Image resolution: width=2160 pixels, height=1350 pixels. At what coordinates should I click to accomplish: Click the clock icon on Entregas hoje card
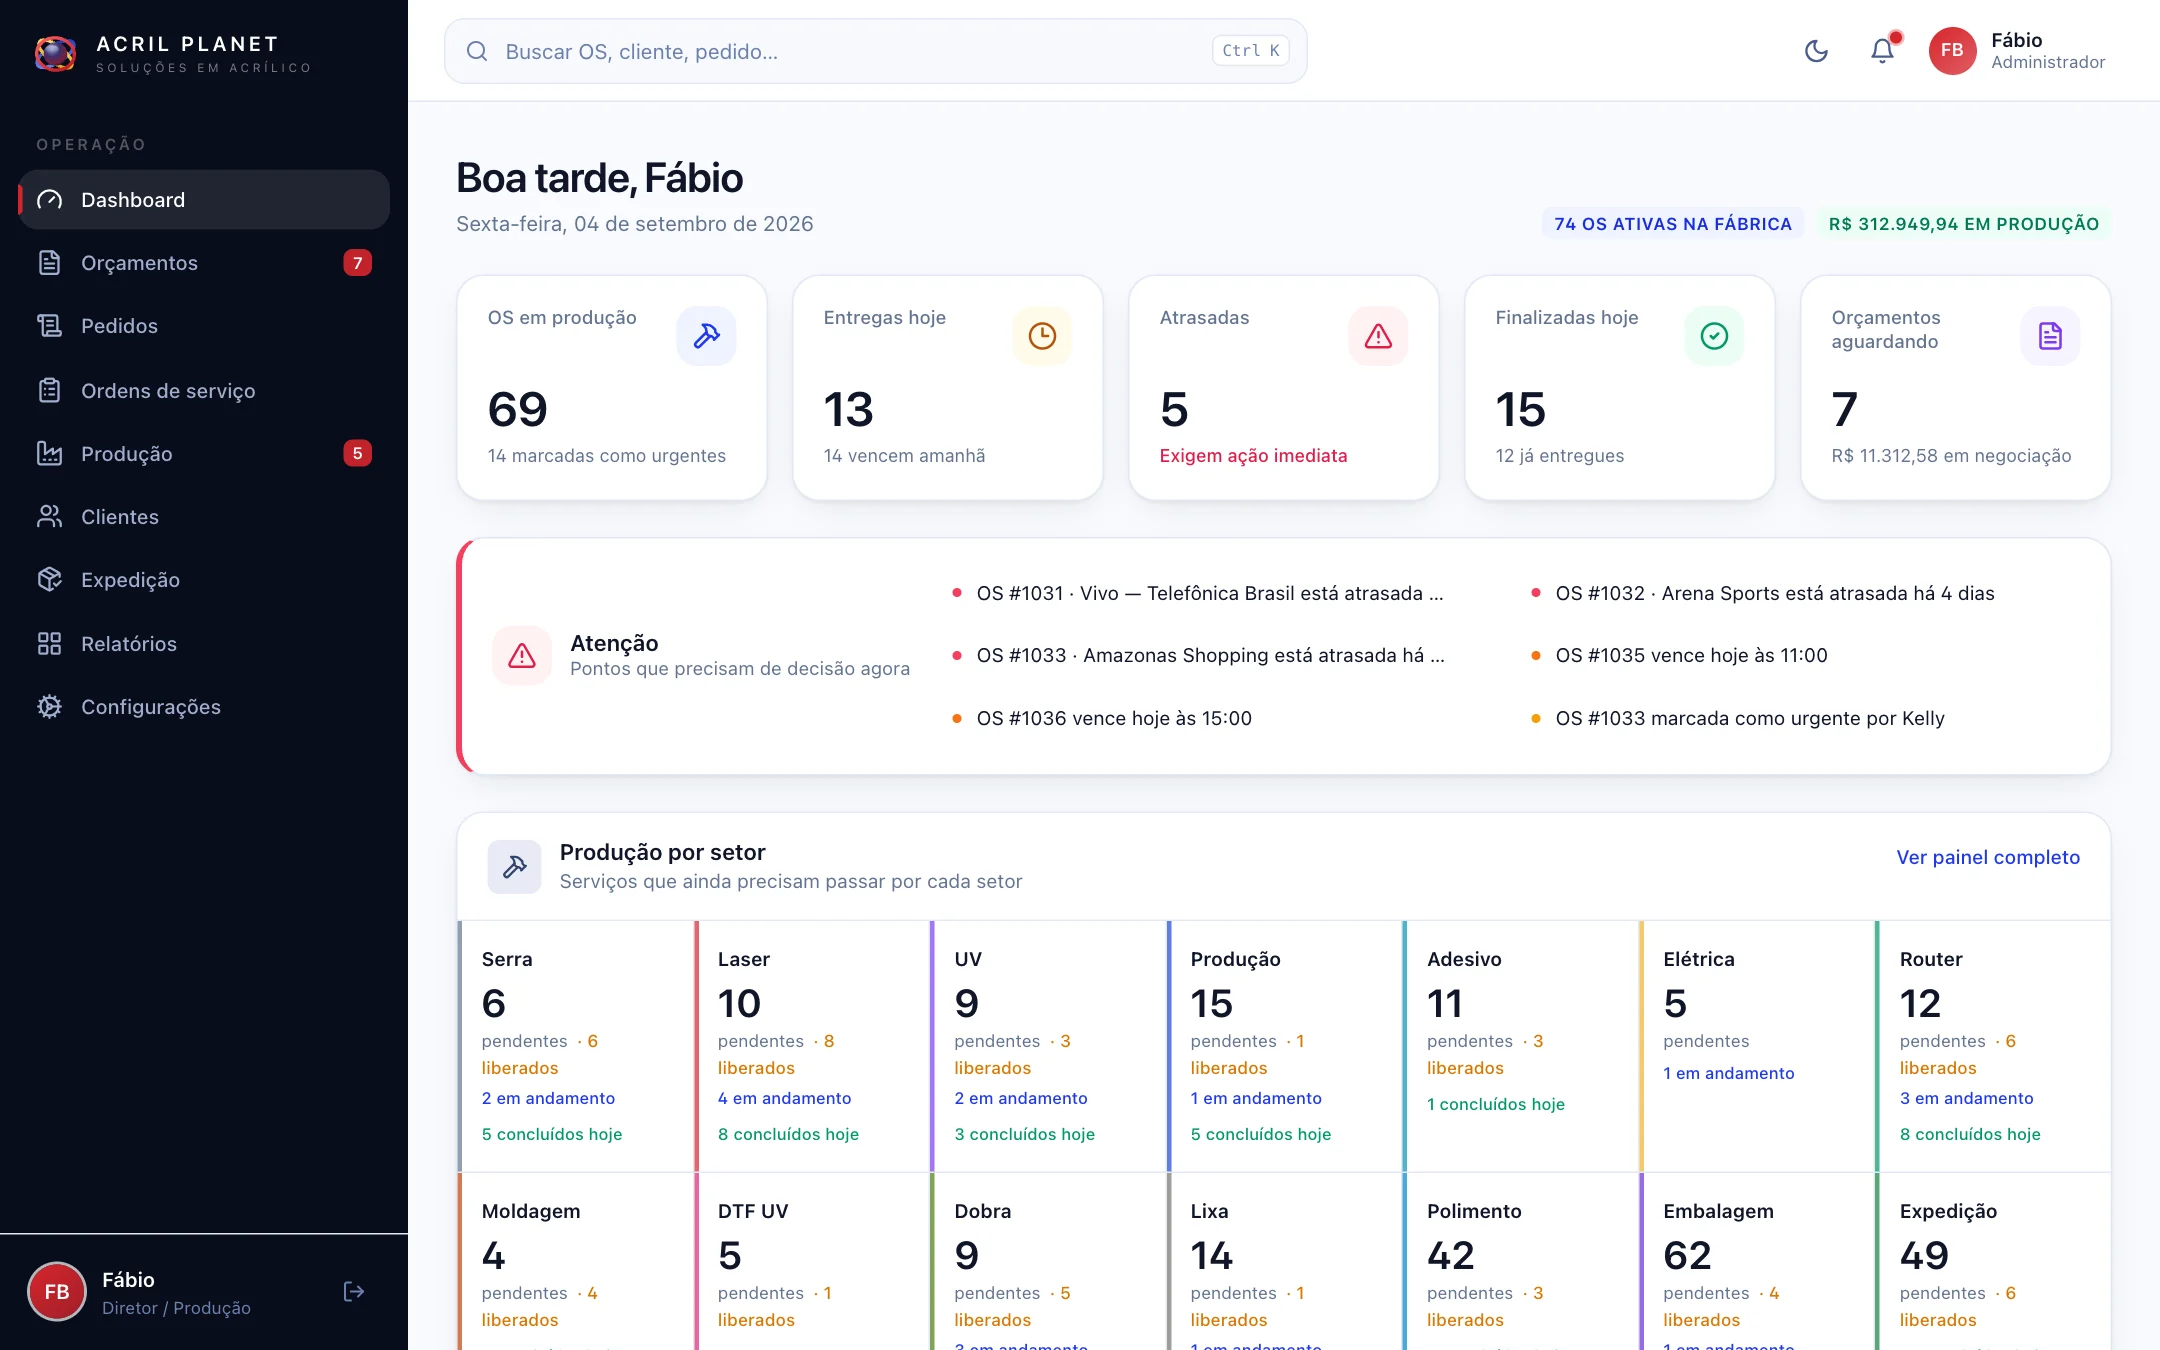point(1042,336)
